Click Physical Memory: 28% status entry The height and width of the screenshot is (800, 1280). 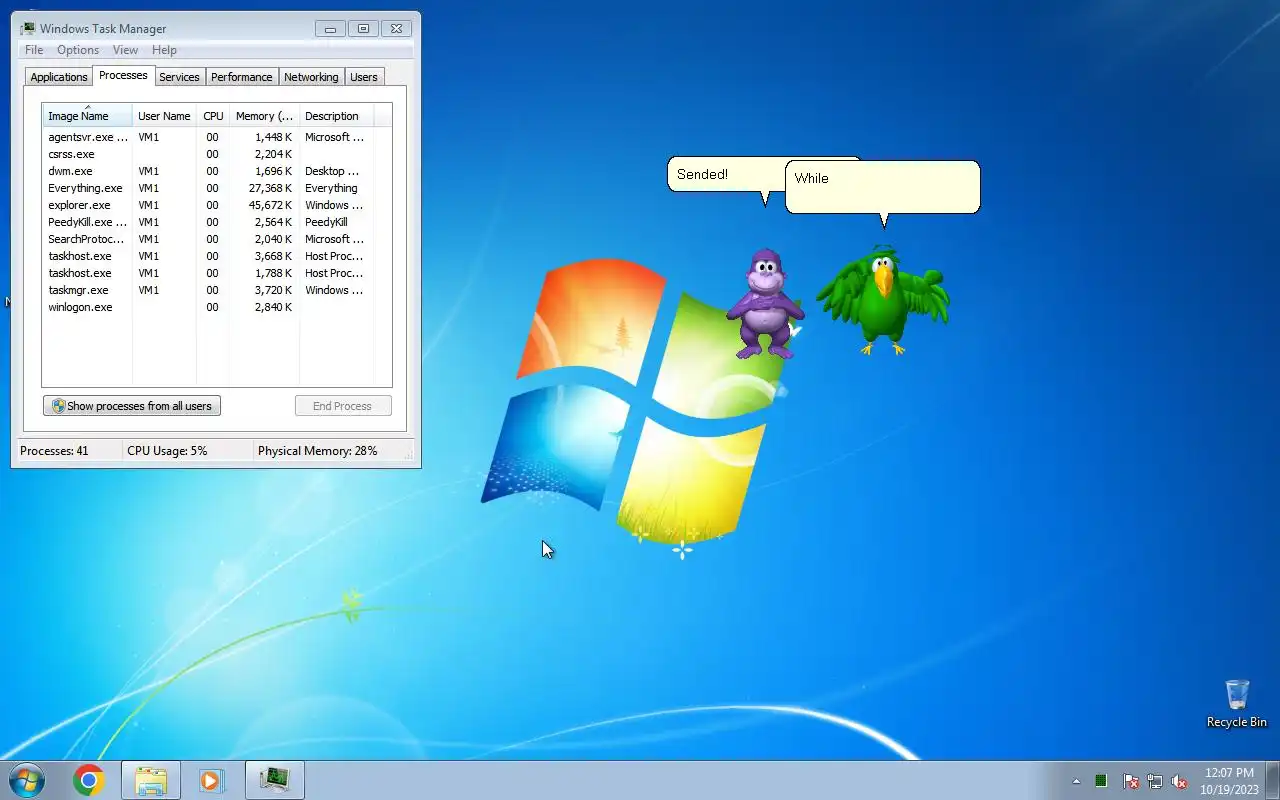click(x=318, y=451)
